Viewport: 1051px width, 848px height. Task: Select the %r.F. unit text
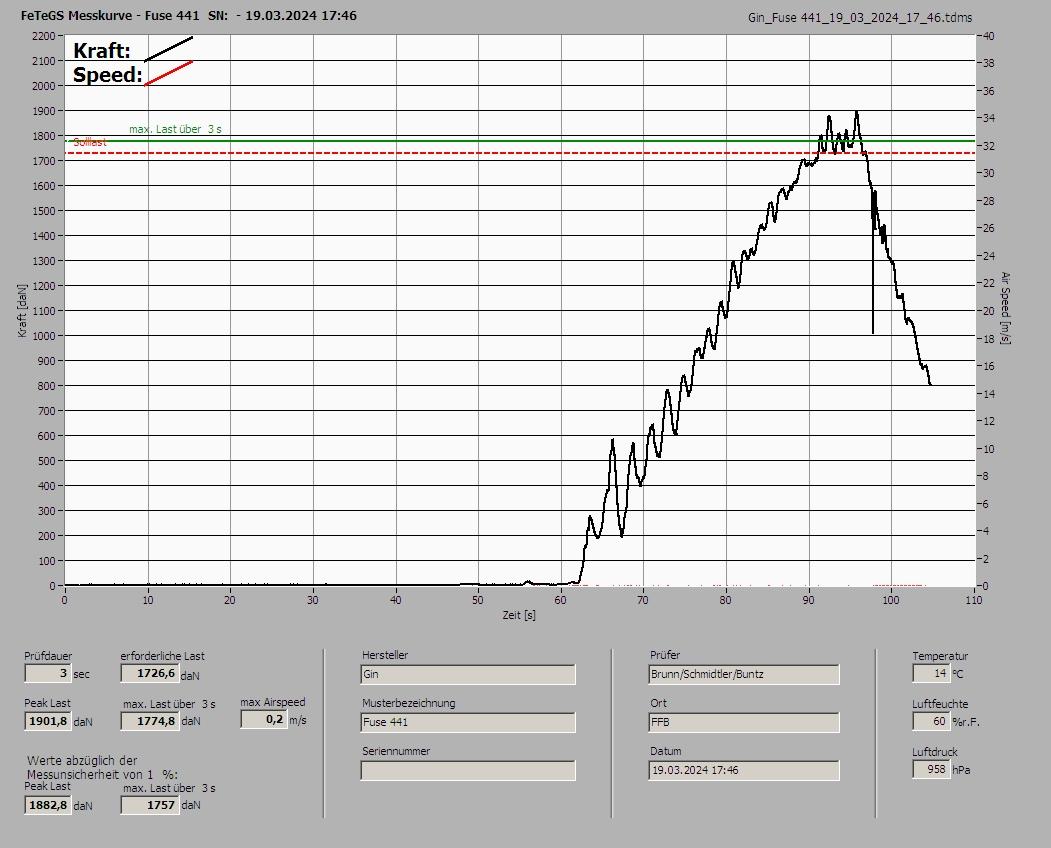(x=965, y=722)
